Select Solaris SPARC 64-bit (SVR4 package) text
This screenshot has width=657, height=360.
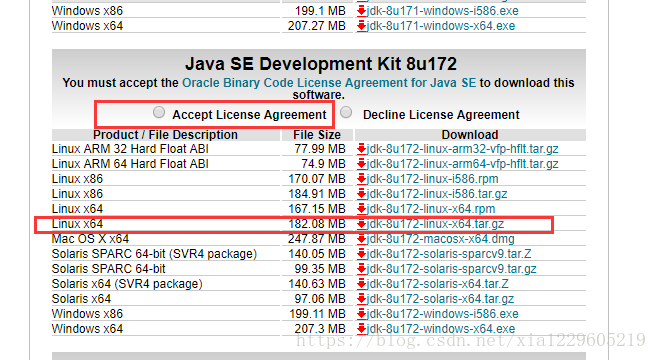click(154, 254)
